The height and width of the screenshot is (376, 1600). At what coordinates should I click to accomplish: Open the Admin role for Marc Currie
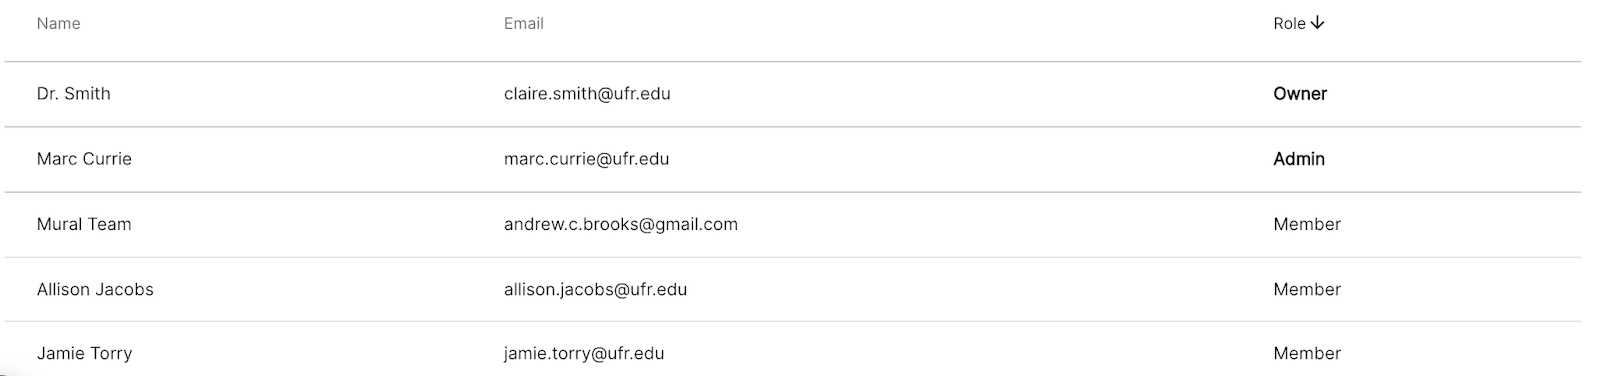[1299, 159]
